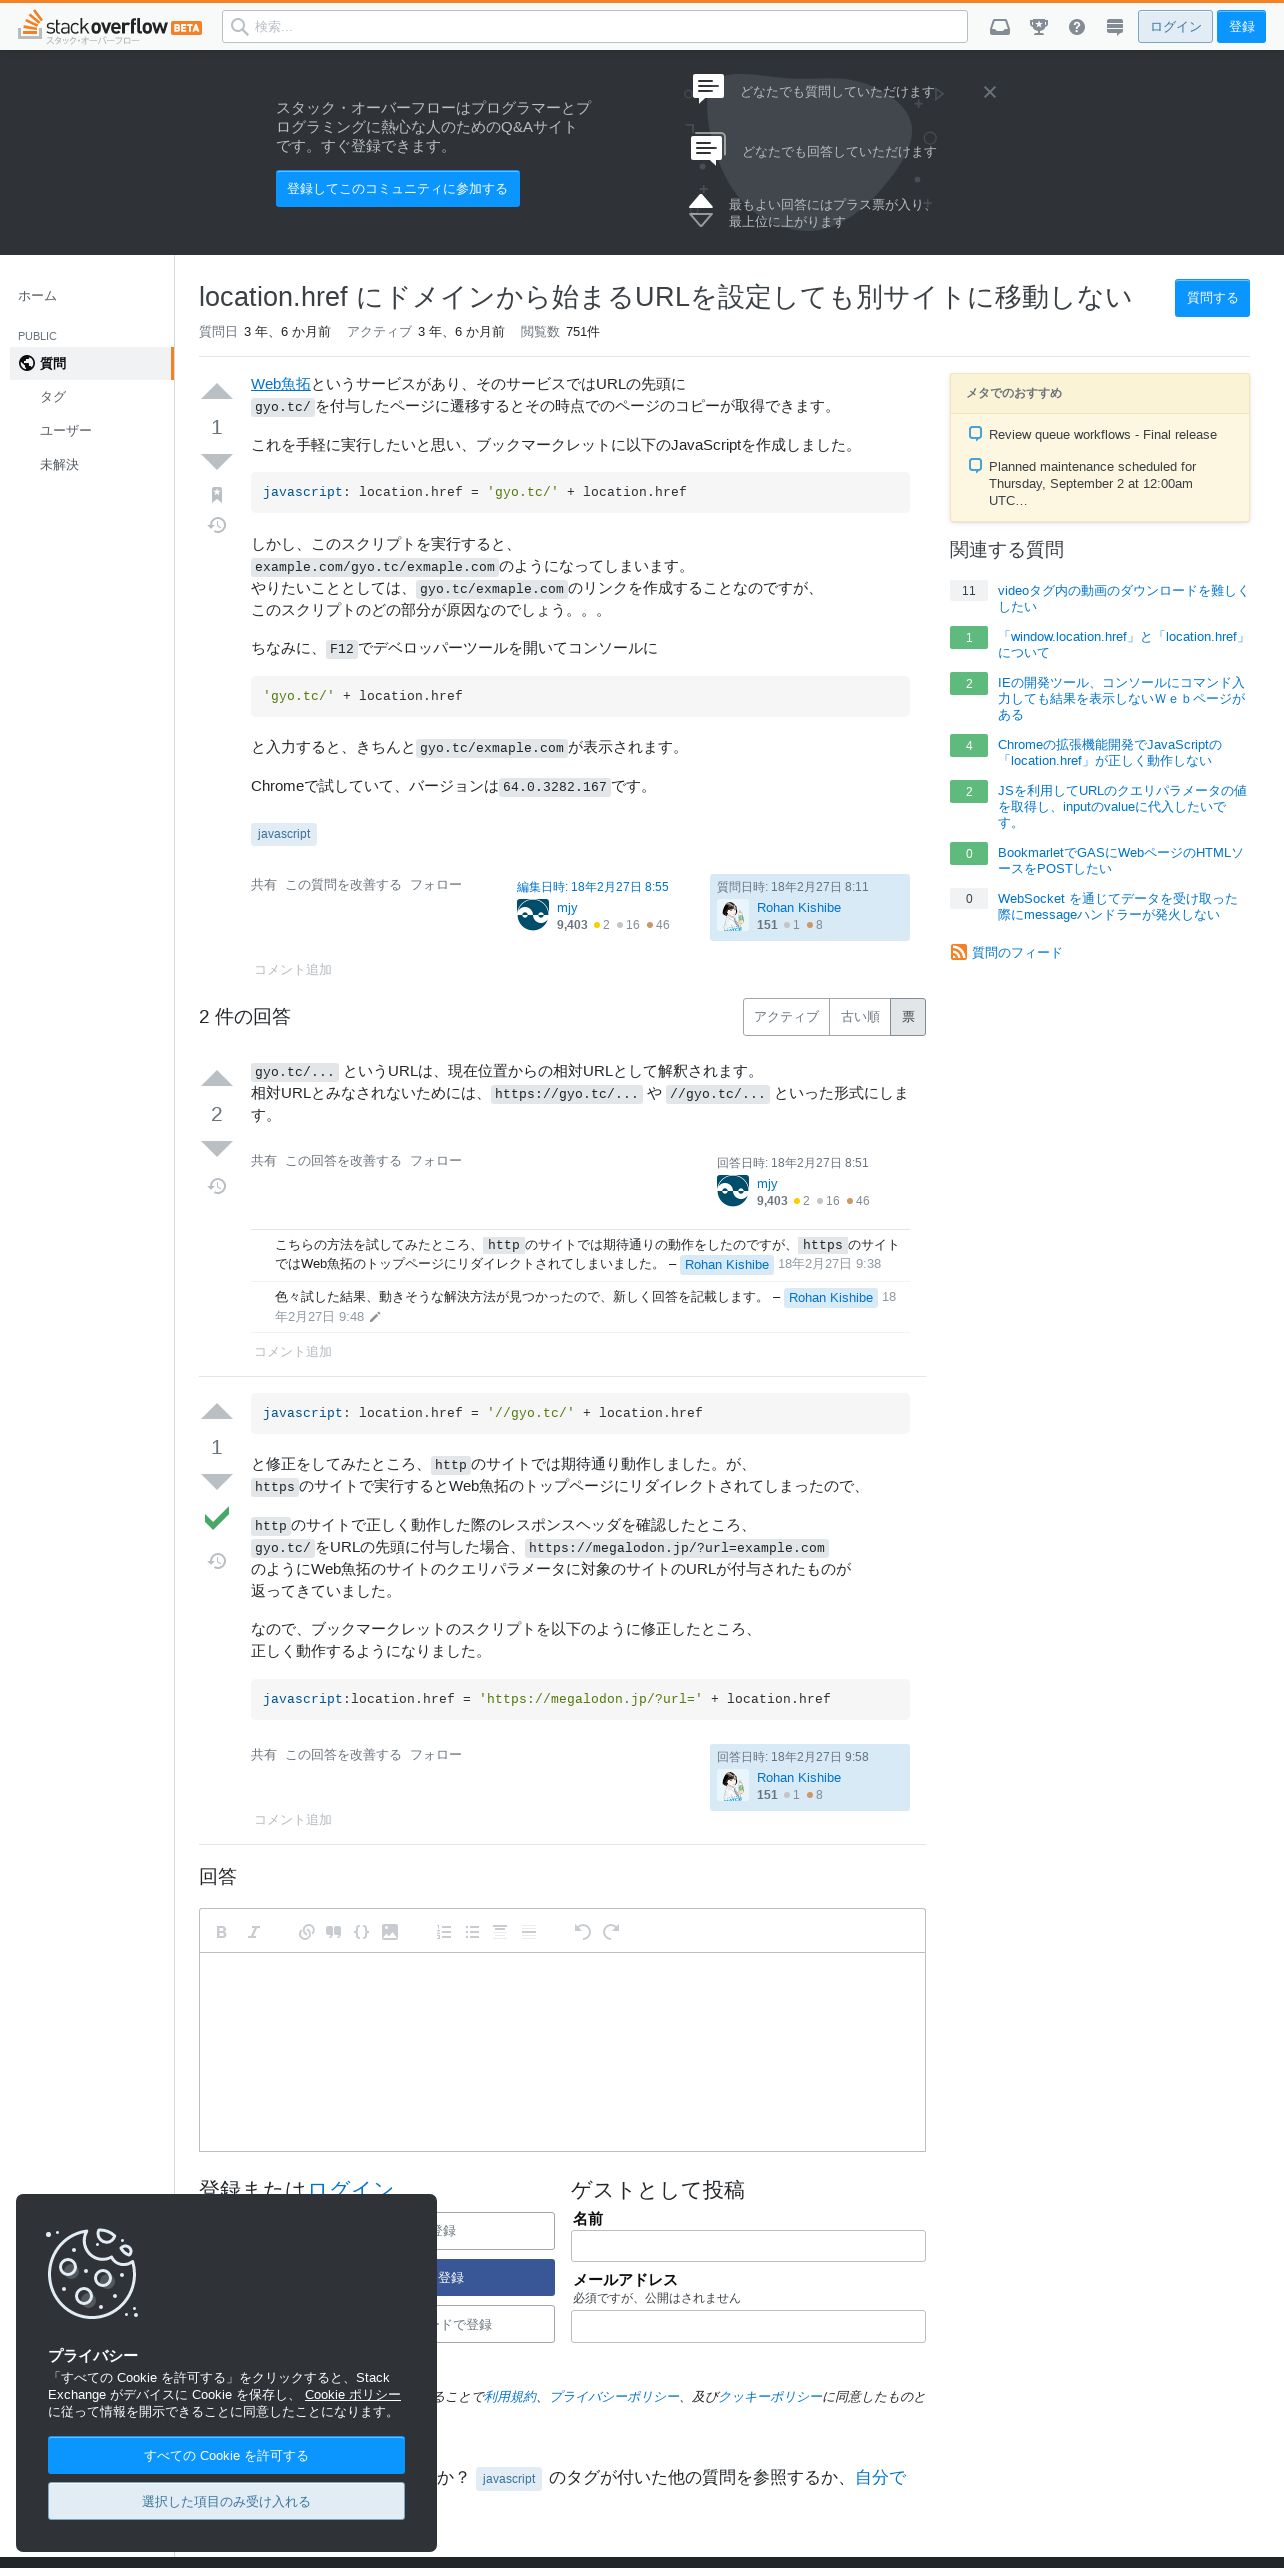The image size is (1284, 2568).
Task: Click the 登録 button in header
Action: pos(1242,27)
